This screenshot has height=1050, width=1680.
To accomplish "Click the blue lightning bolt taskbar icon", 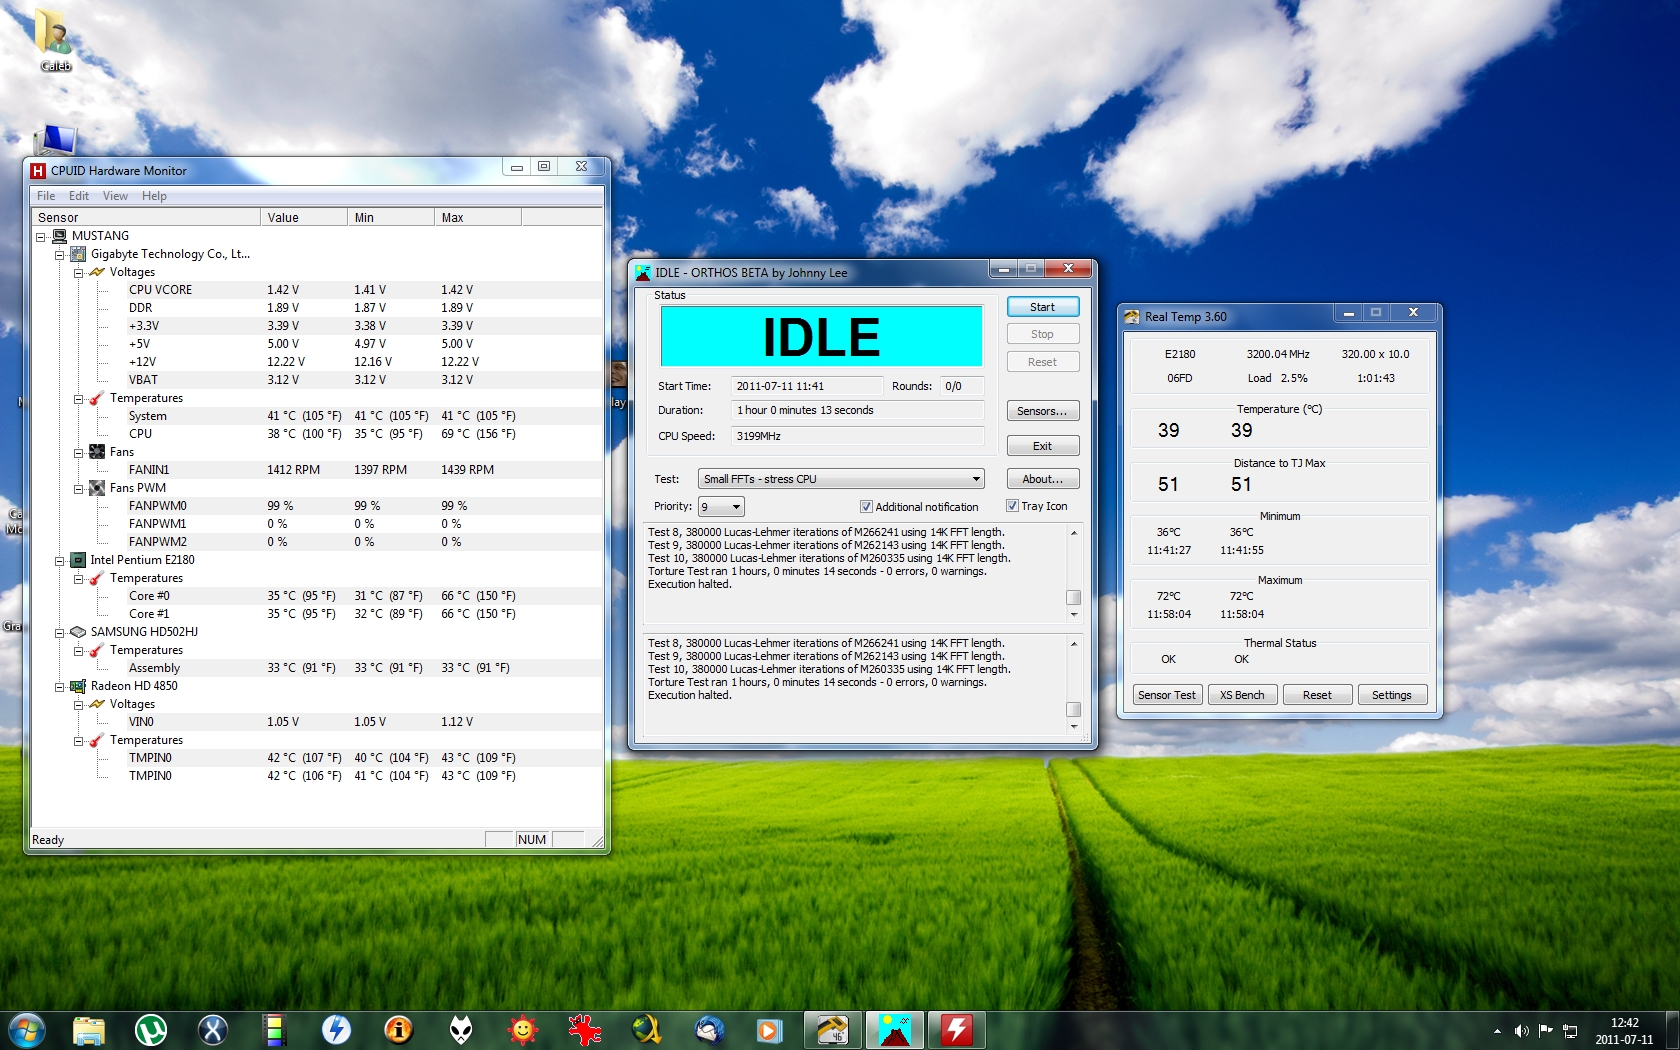I will pyautogui.click(x=337, y=1030).
